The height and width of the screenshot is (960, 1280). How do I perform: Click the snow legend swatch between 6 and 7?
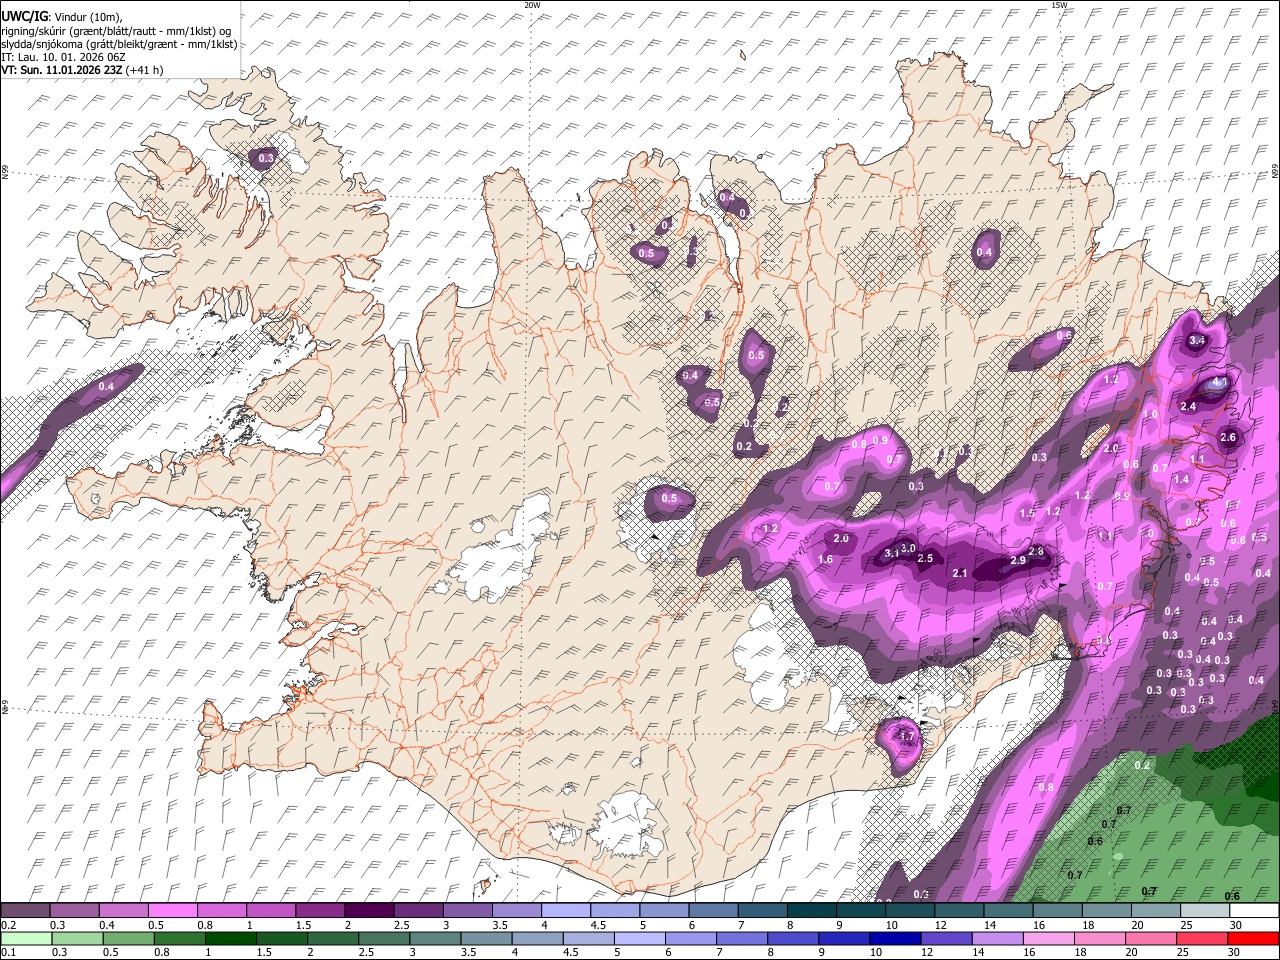click(x=714, y=911)
